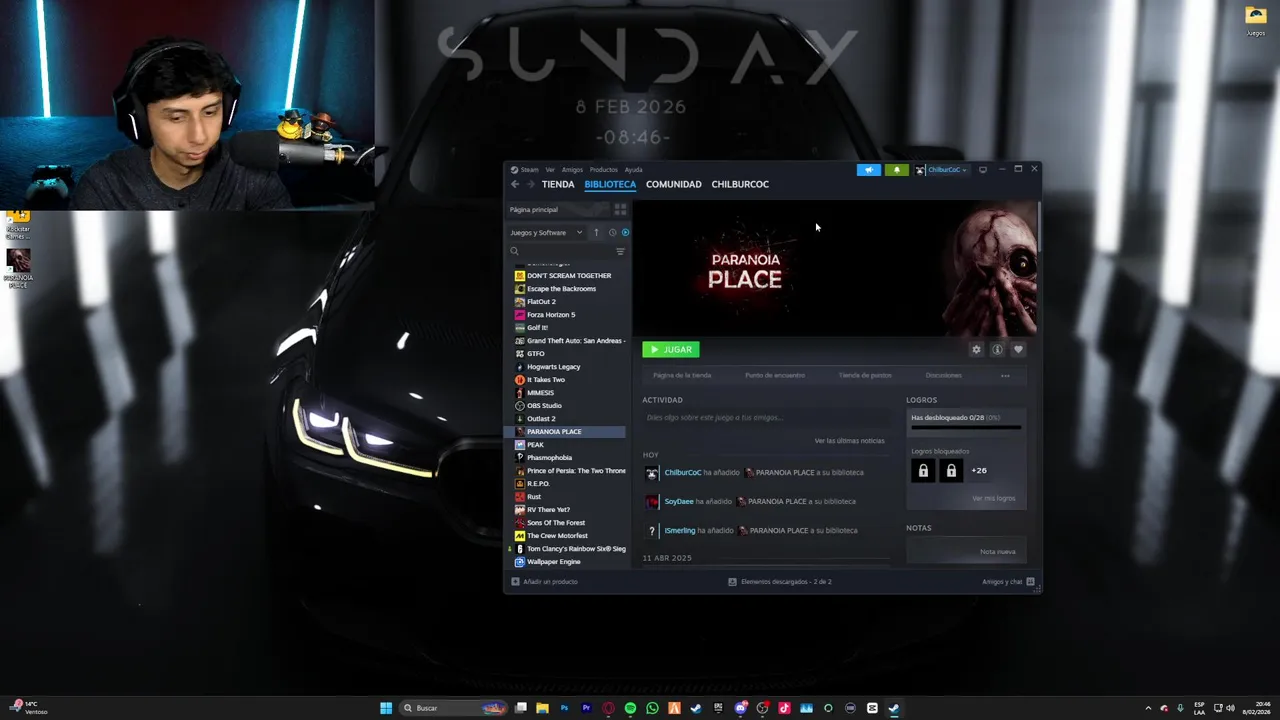
Task: Open advanced library filter options icon
Action: click(x=620, y=252)
